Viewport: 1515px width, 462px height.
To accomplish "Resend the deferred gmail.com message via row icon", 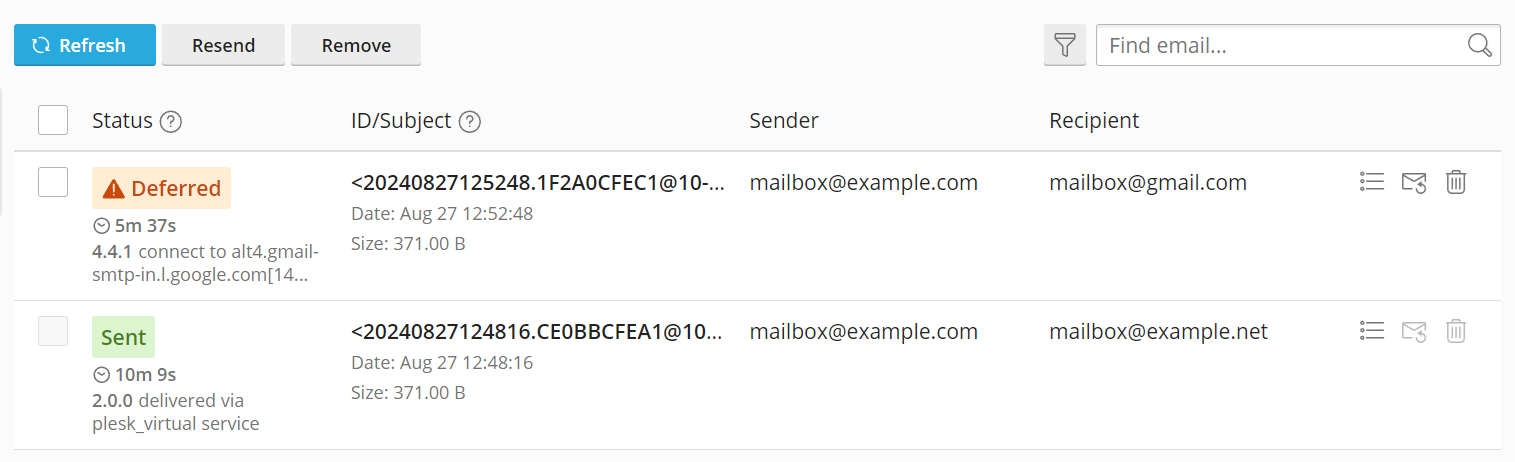I will [1414, 182].
